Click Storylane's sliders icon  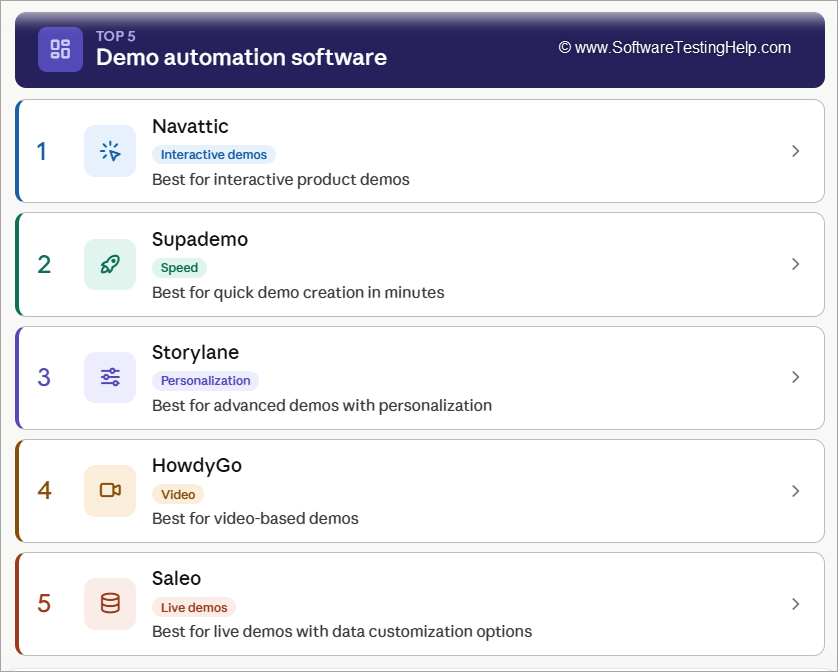tap(110, 377)
